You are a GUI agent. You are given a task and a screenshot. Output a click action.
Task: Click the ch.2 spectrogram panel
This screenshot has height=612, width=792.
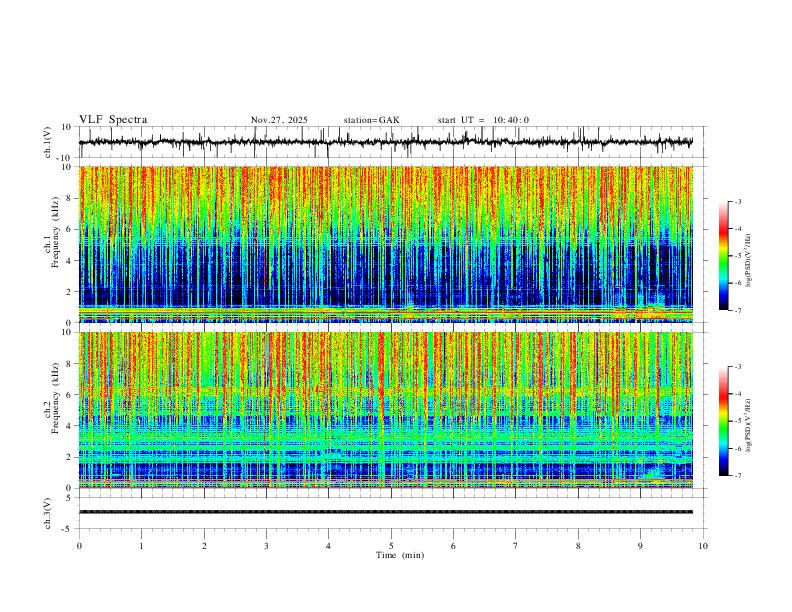[x=386, y=410]
